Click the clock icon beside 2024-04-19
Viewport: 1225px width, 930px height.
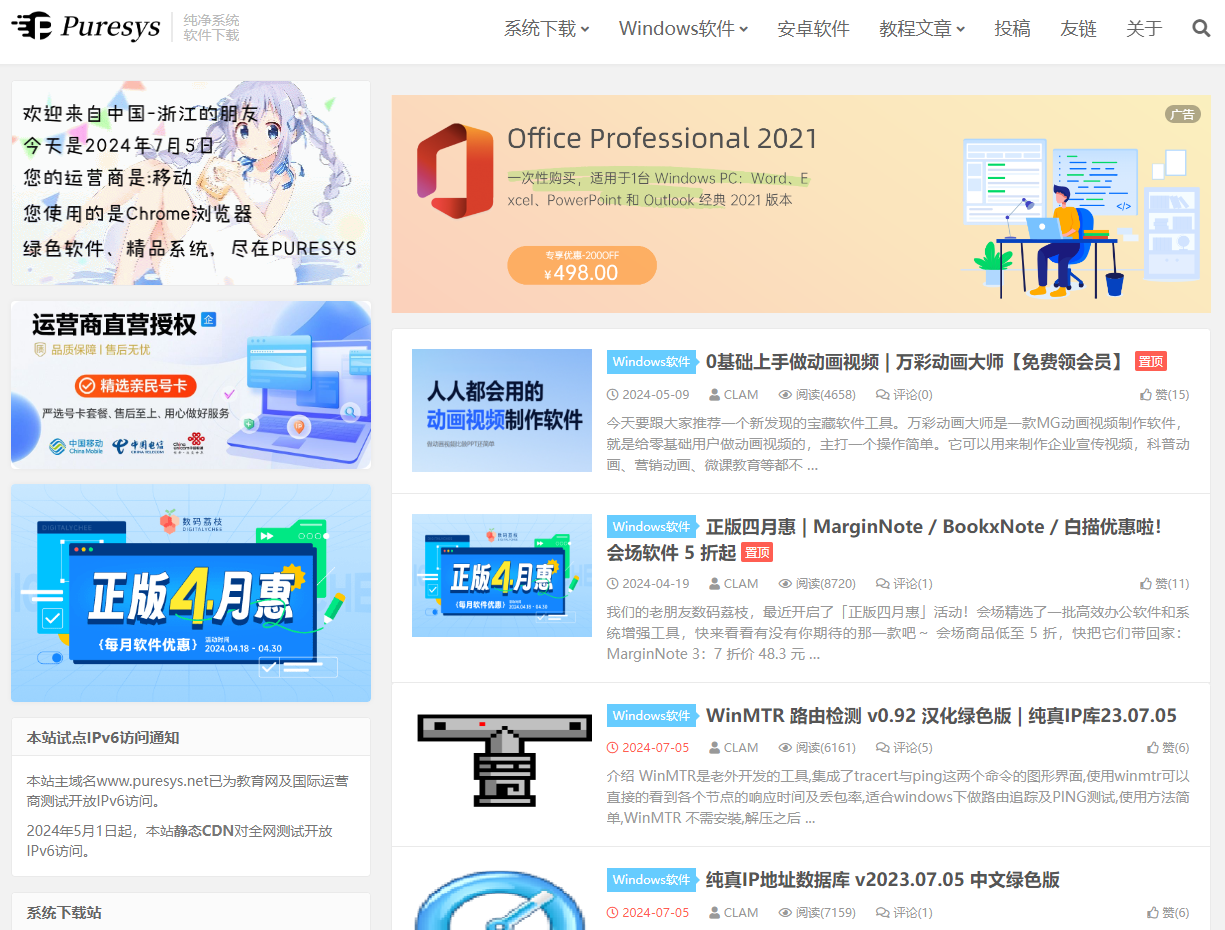(613, 584)
